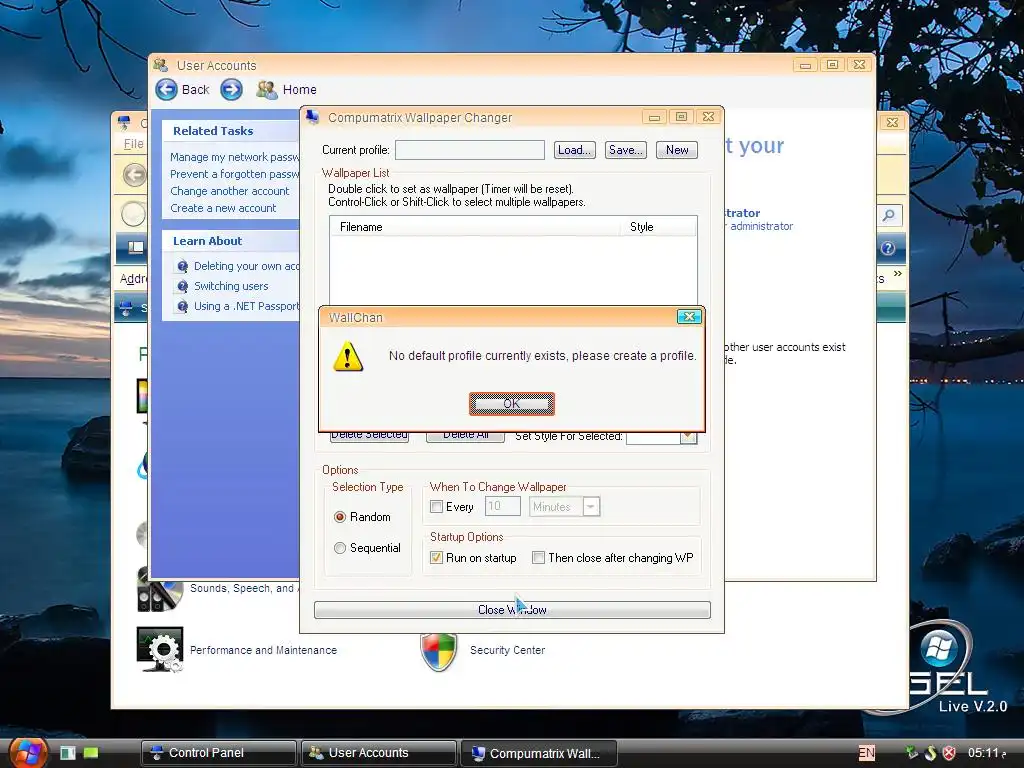Click the green quick launch taskbar icon
This screenshot has width=1024, height=768.
(91, 753)
